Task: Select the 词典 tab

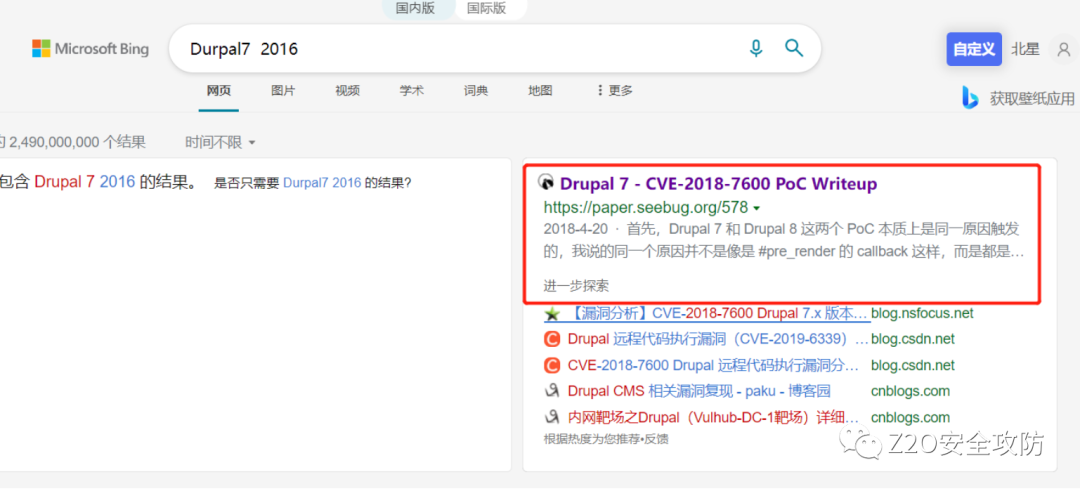Action: click(476, 90)
